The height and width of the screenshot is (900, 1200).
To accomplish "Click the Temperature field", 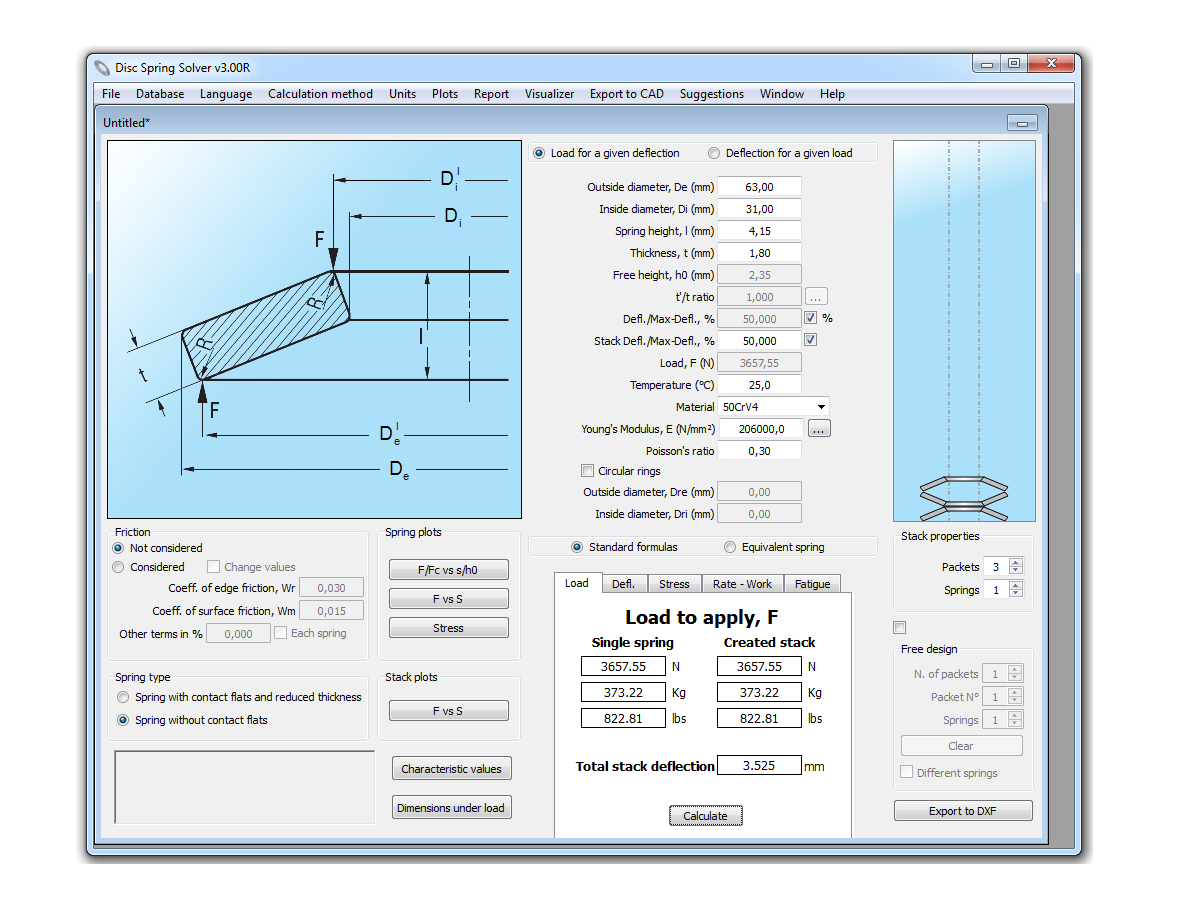I will (x=759, y=385).
